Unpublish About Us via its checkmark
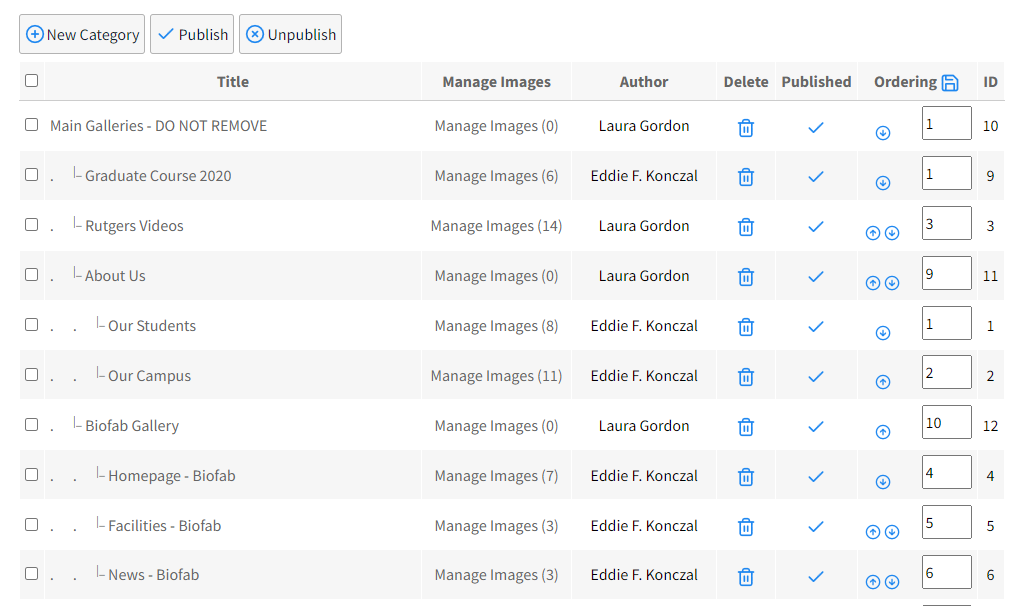 [816, 277]
